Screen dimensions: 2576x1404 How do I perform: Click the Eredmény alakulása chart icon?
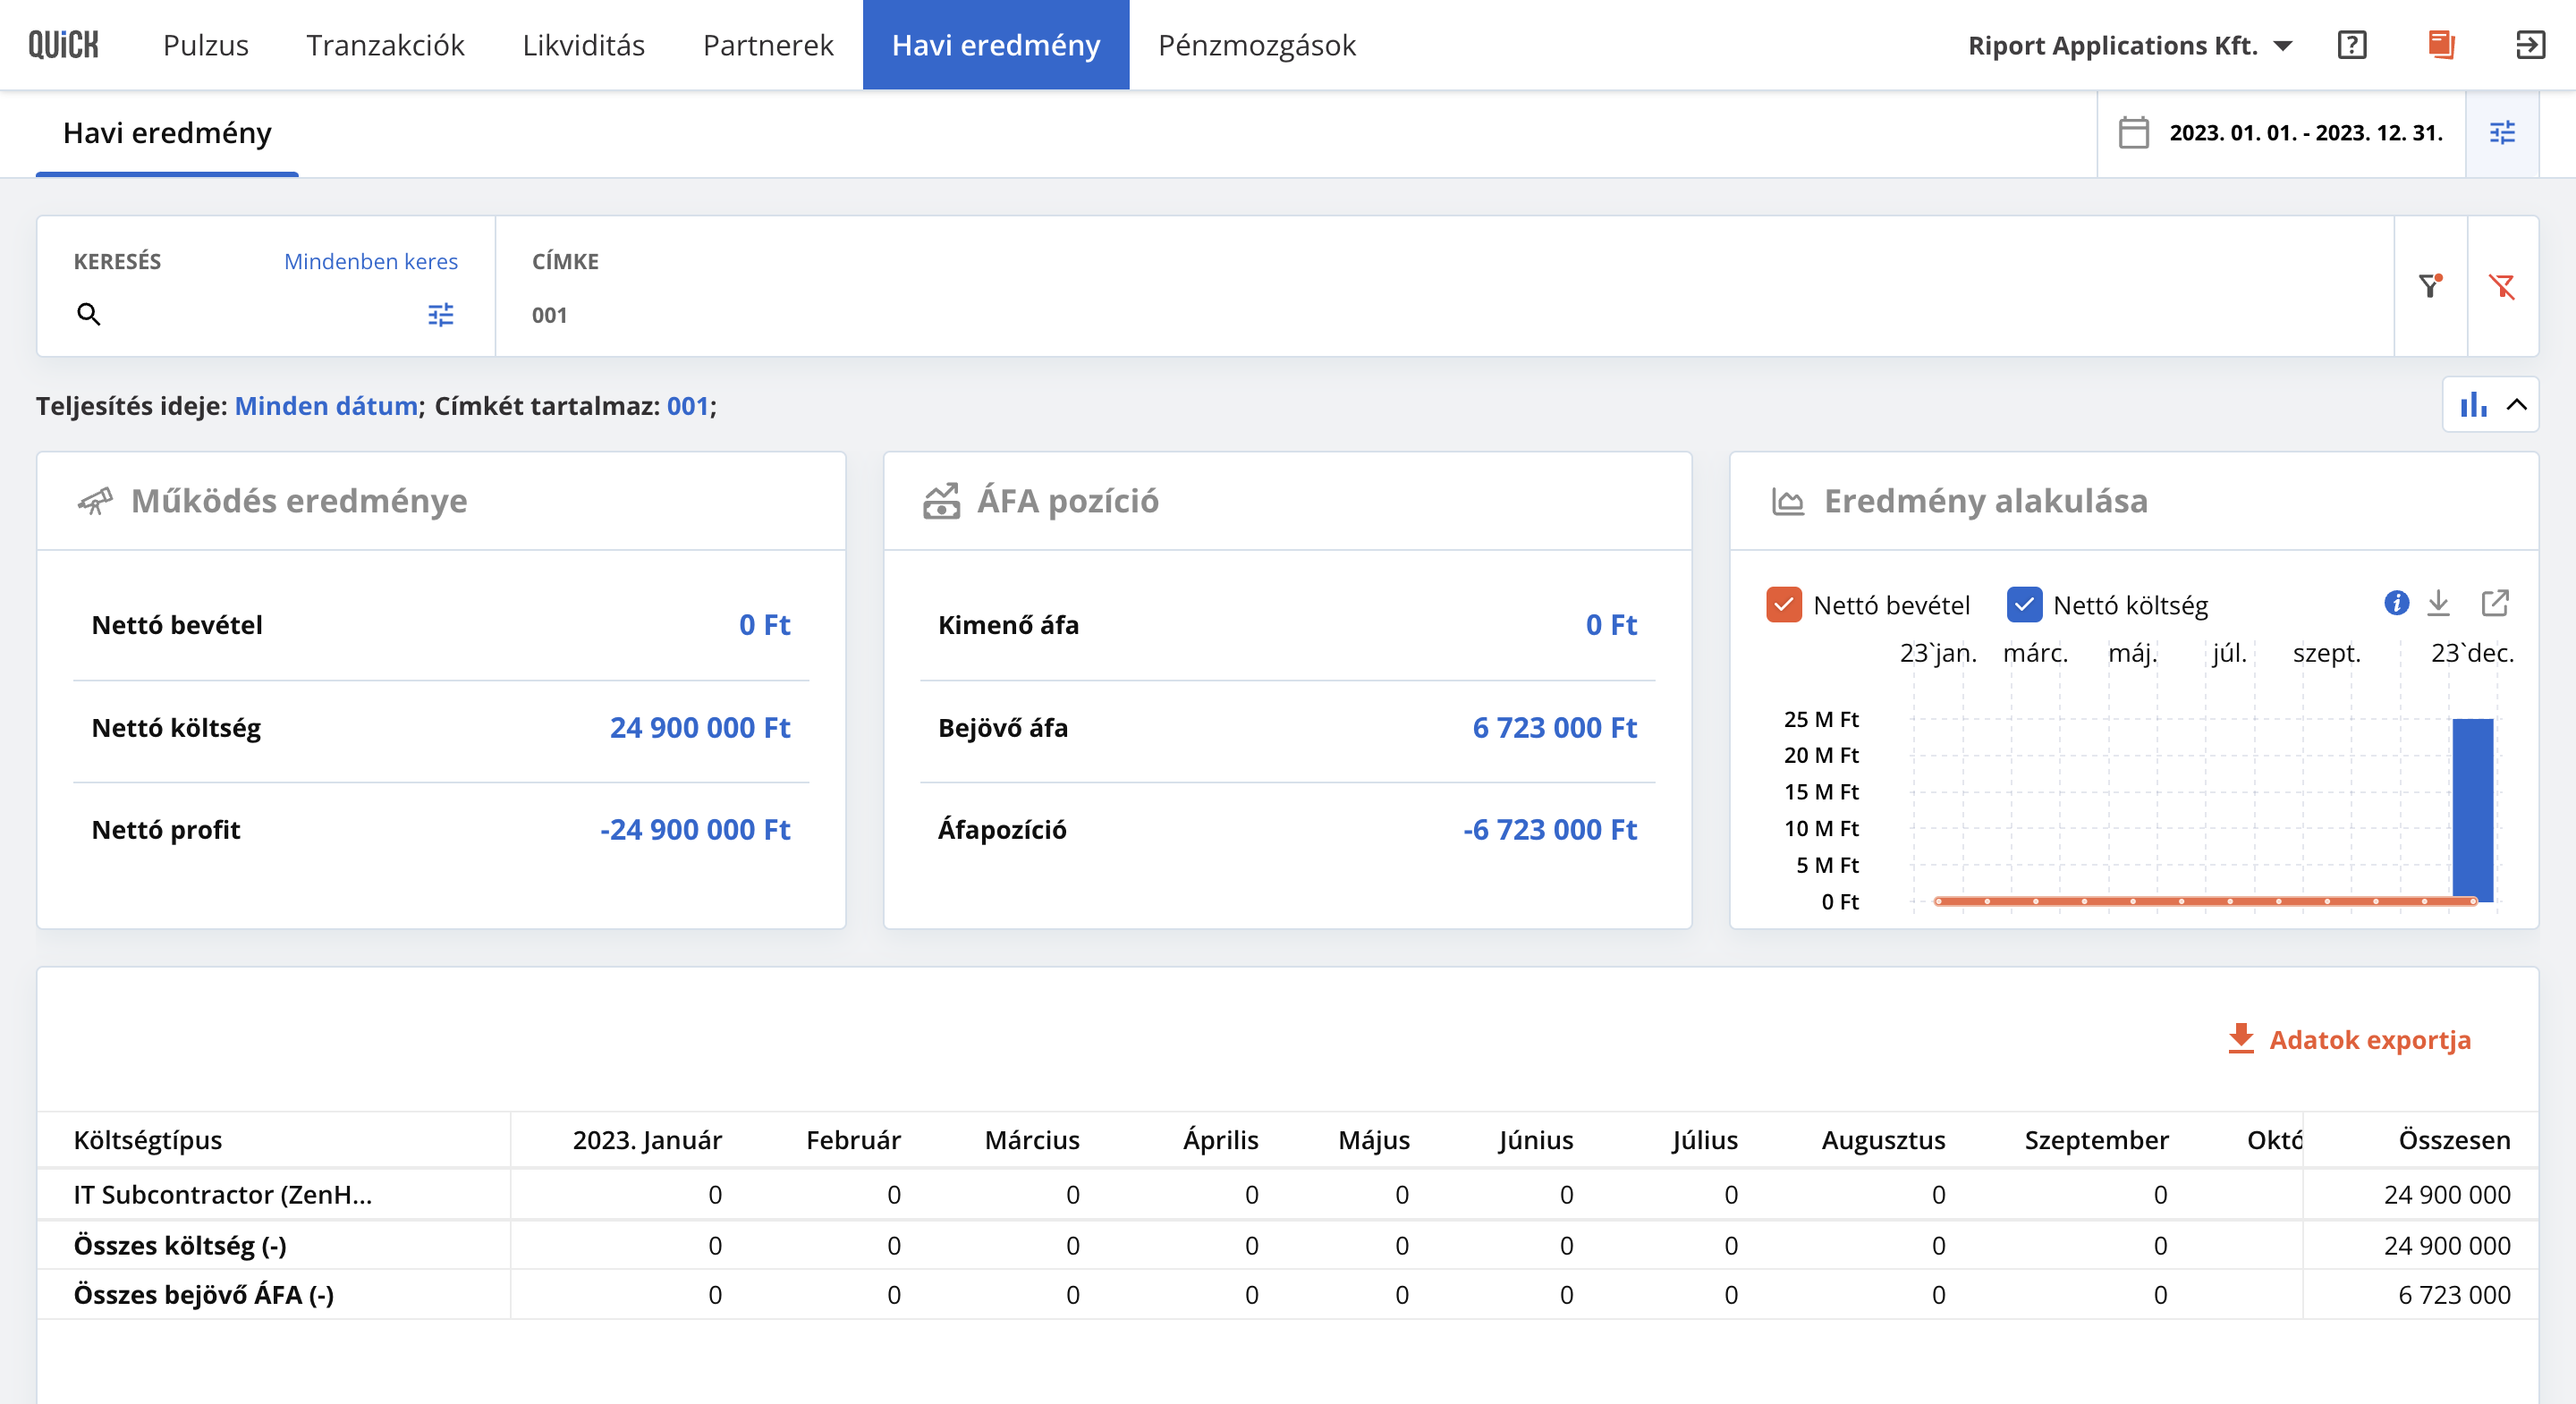1787,501
